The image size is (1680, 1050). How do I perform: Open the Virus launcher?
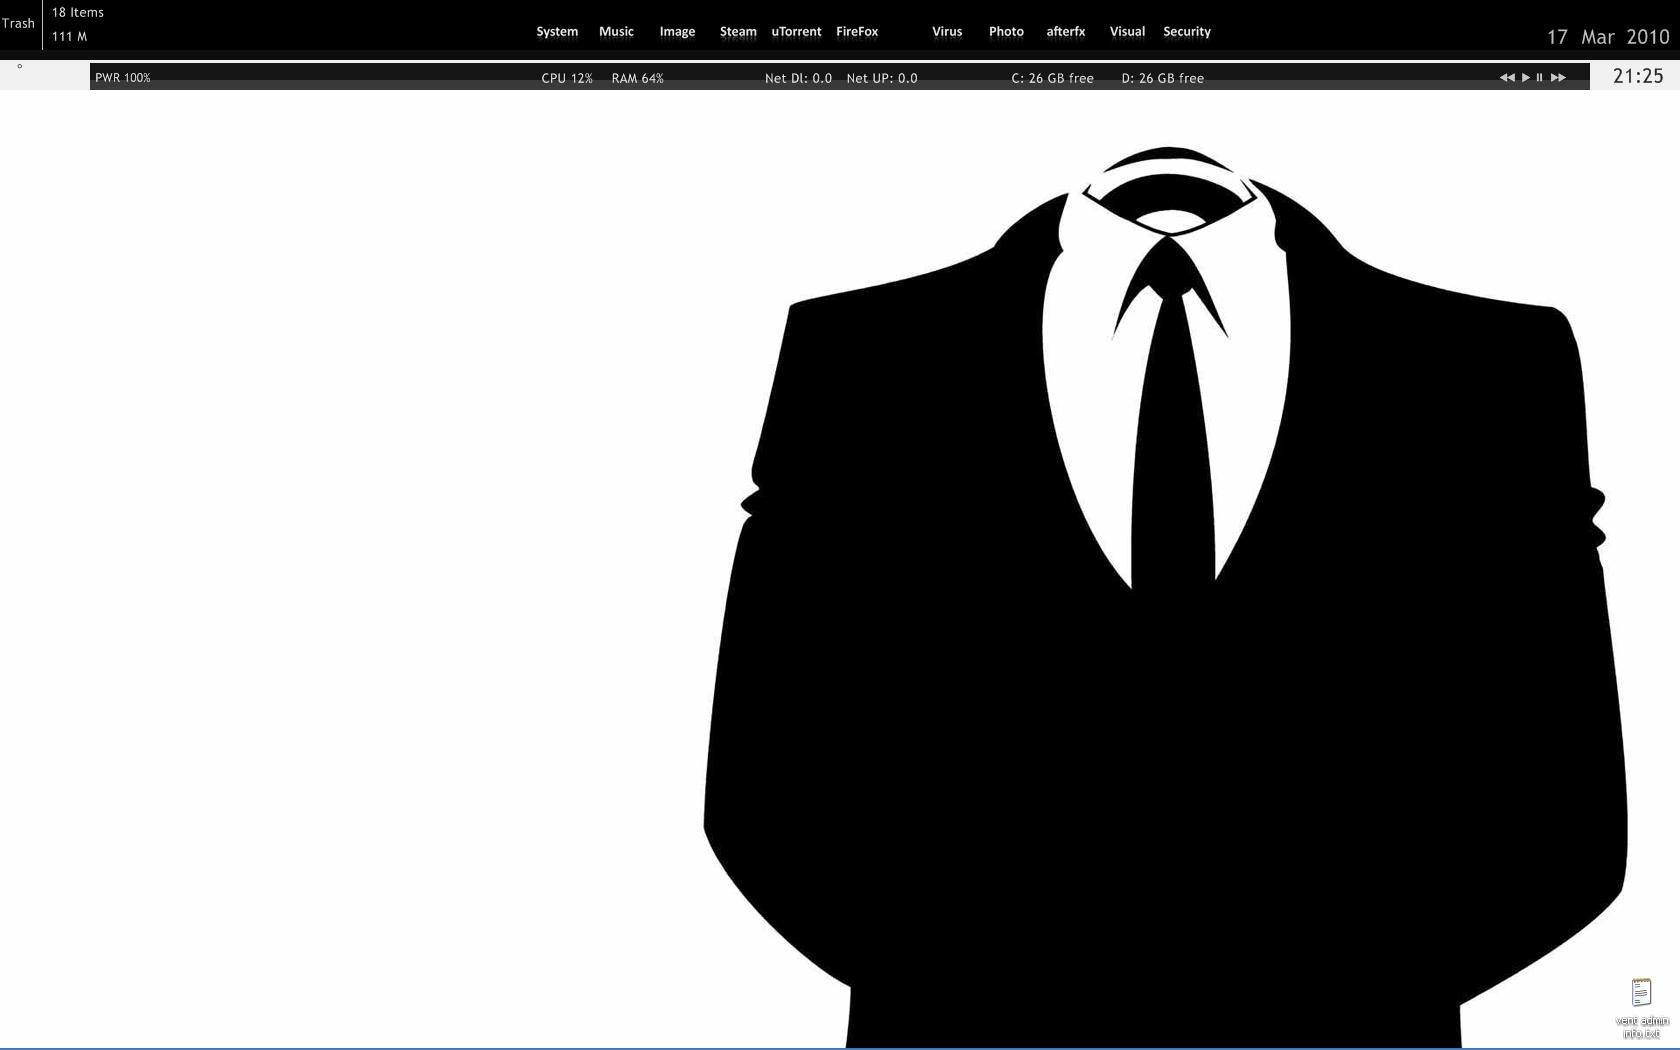(947, 32)
